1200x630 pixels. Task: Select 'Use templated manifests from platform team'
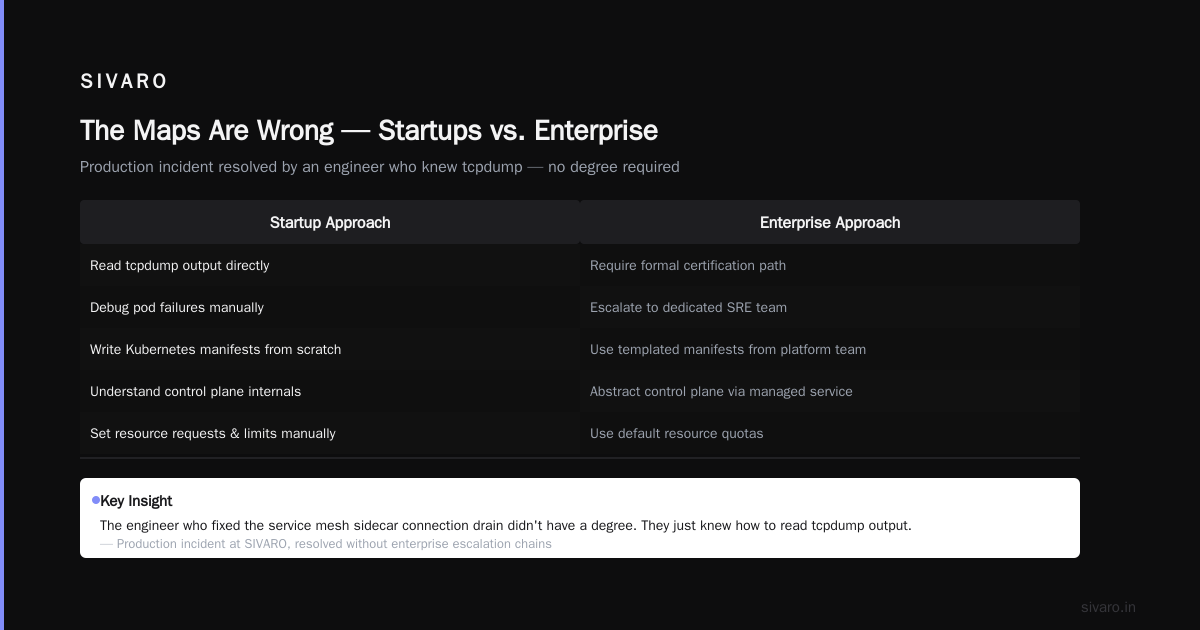click(x=830, y=349)
